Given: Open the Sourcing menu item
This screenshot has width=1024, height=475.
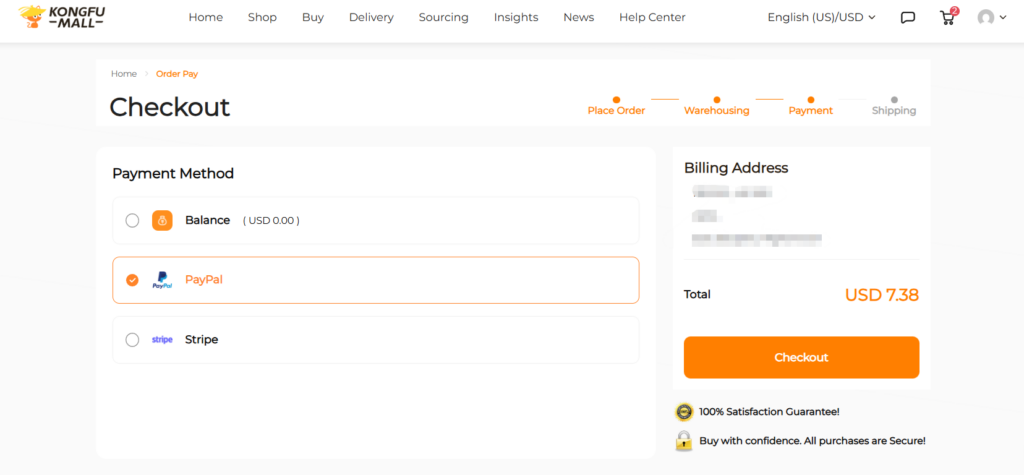Looking at the screenshot, I should coord(443,18).
